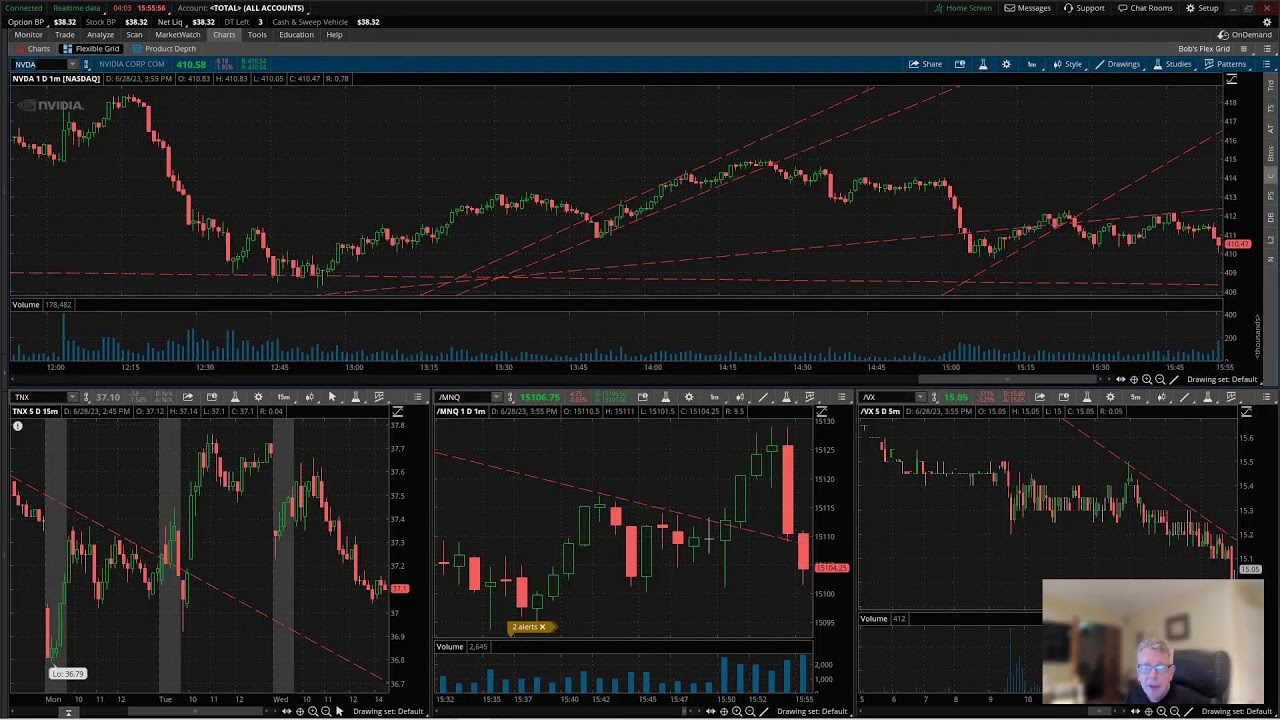Viewport: 1280px width, 720px height.
Task: Open Drawings tools on NVDA chart
Action: 1117,64
